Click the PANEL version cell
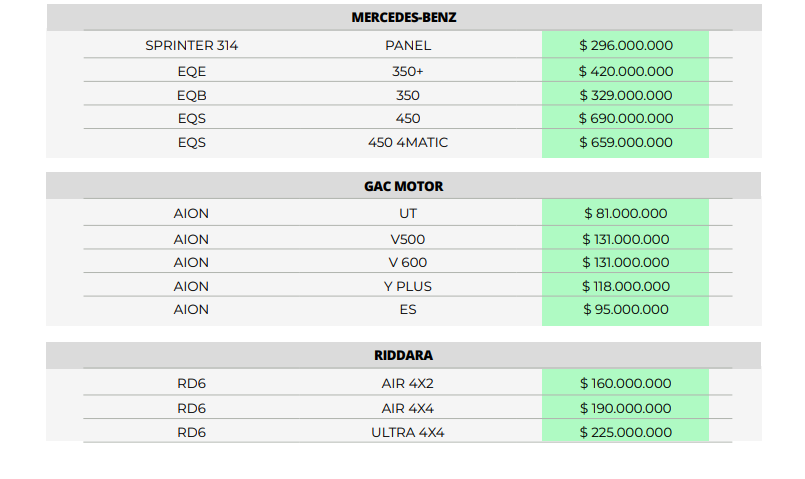The image size is (805, 479). (x=408, y=45)
